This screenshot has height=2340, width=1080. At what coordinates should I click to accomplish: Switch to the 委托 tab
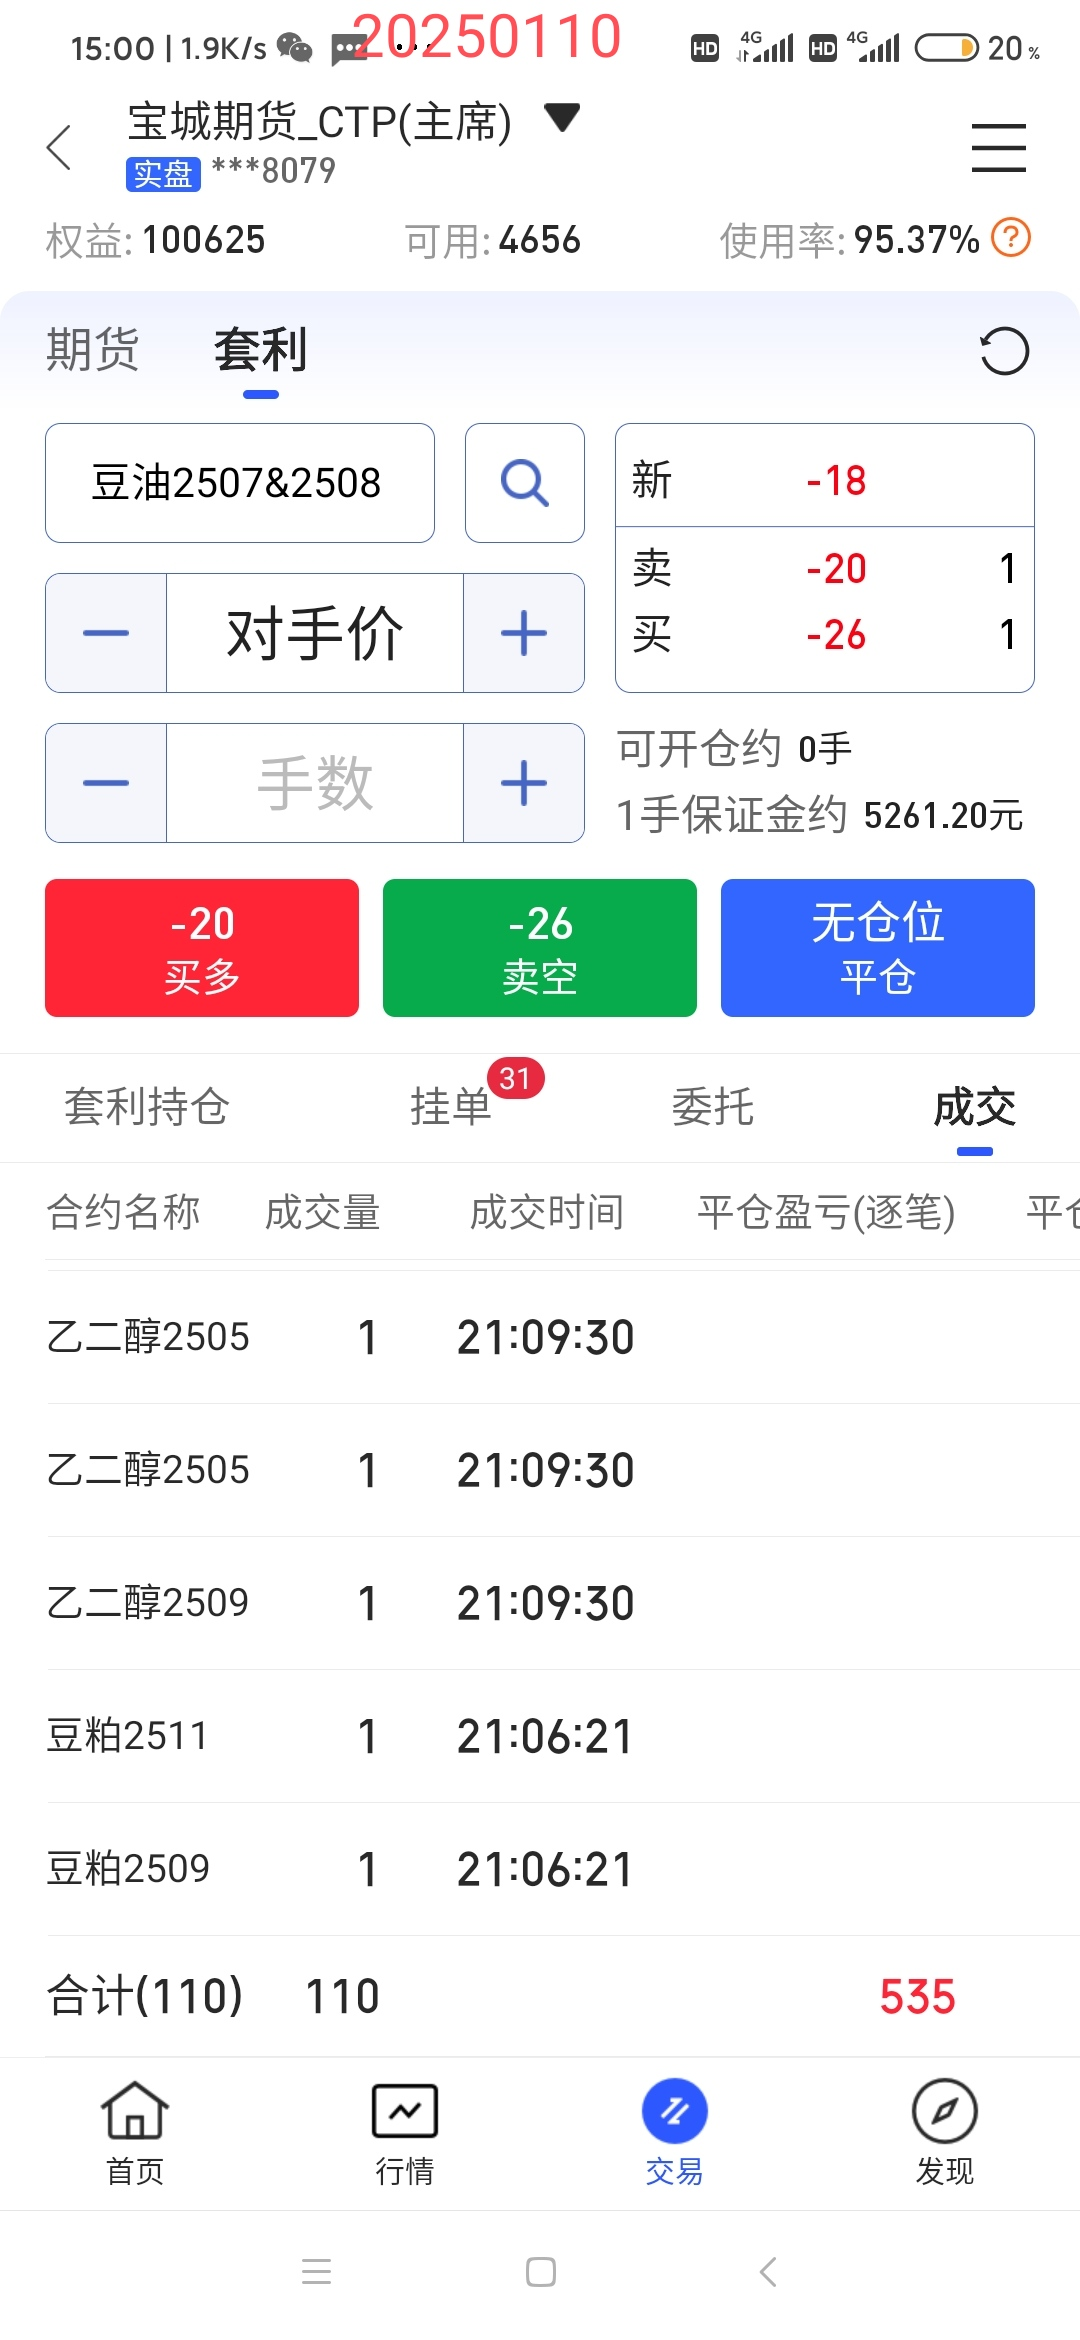712,1107
